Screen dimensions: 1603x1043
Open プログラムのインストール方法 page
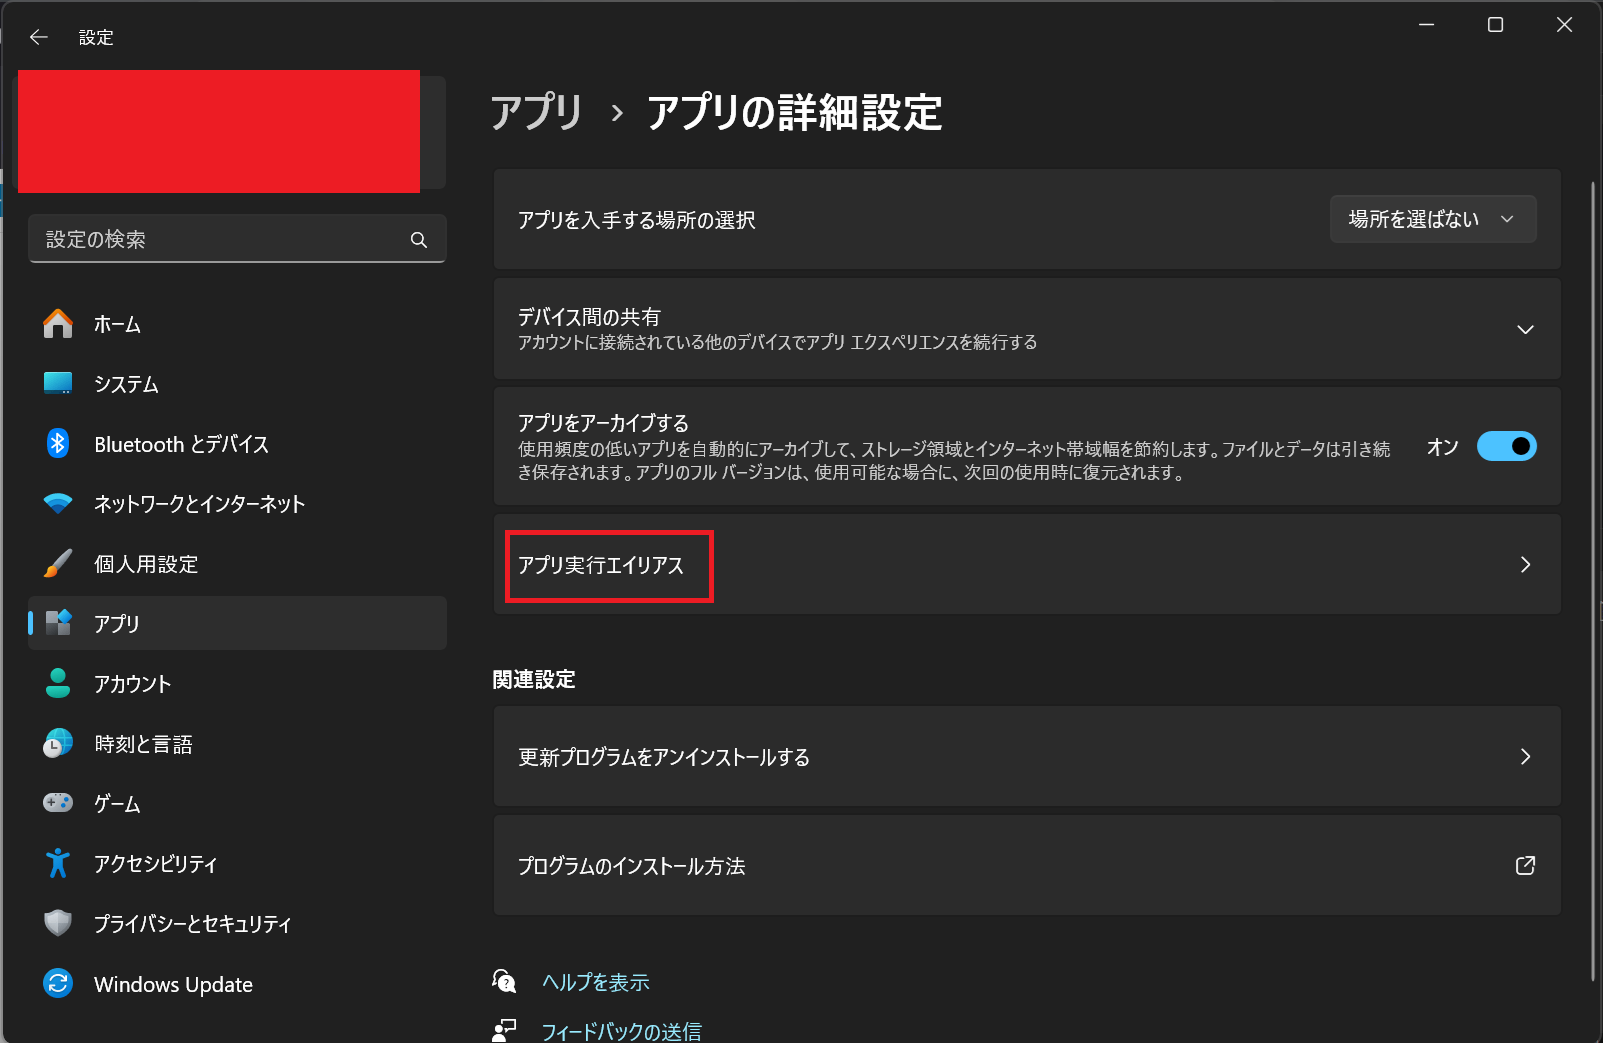point(1027,865)
